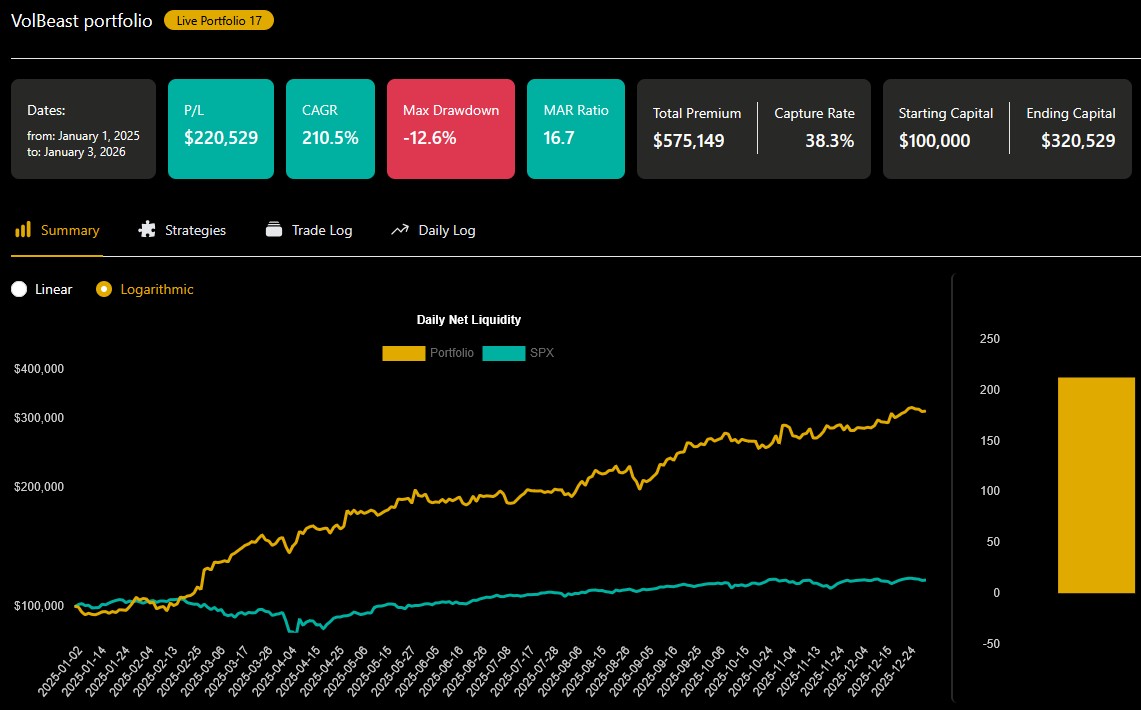The width and height of the screenshot is (1141, 710).
Task: Click the yellow bar in the right chart
Action: point(1097,485)
